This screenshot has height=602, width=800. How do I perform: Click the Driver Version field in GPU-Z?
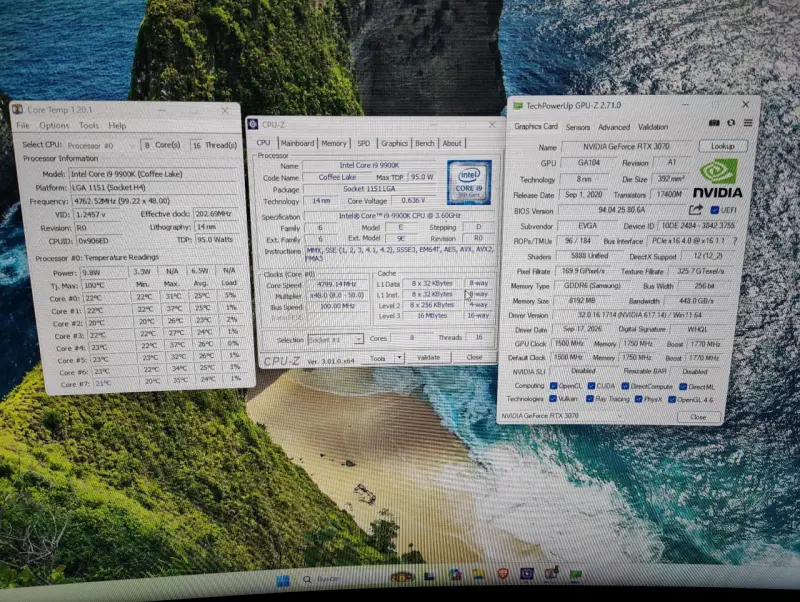coord(639,315)
